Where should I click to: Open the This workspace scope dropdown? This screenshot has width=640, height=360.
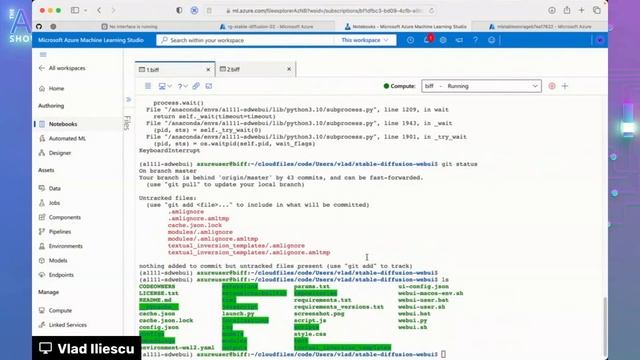(x=364, y=40)
